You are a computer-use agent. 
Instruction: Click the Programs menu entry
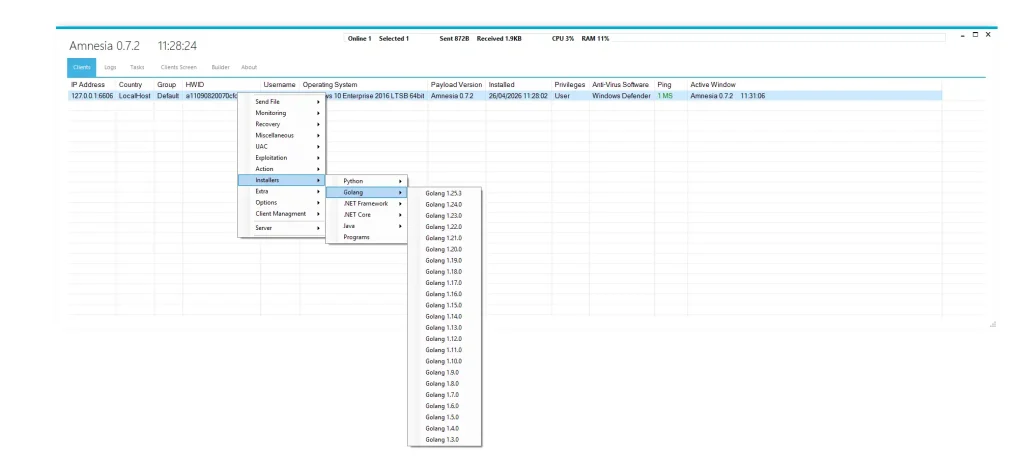[x=357, y=237]
